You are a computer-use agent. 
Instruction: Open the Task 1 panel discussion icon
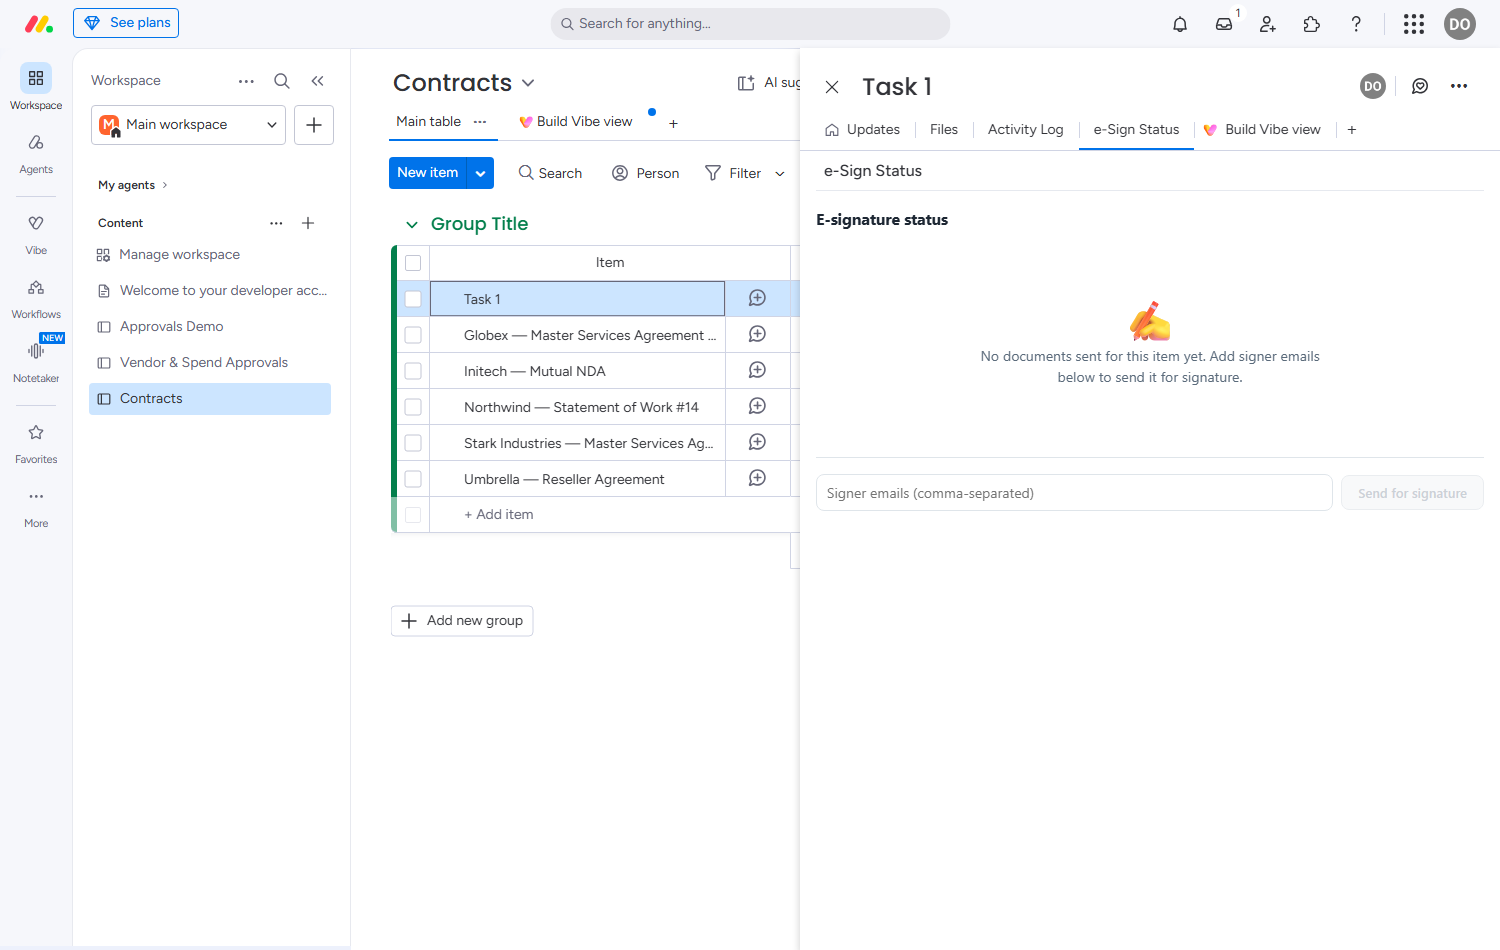pos(1420,86)
